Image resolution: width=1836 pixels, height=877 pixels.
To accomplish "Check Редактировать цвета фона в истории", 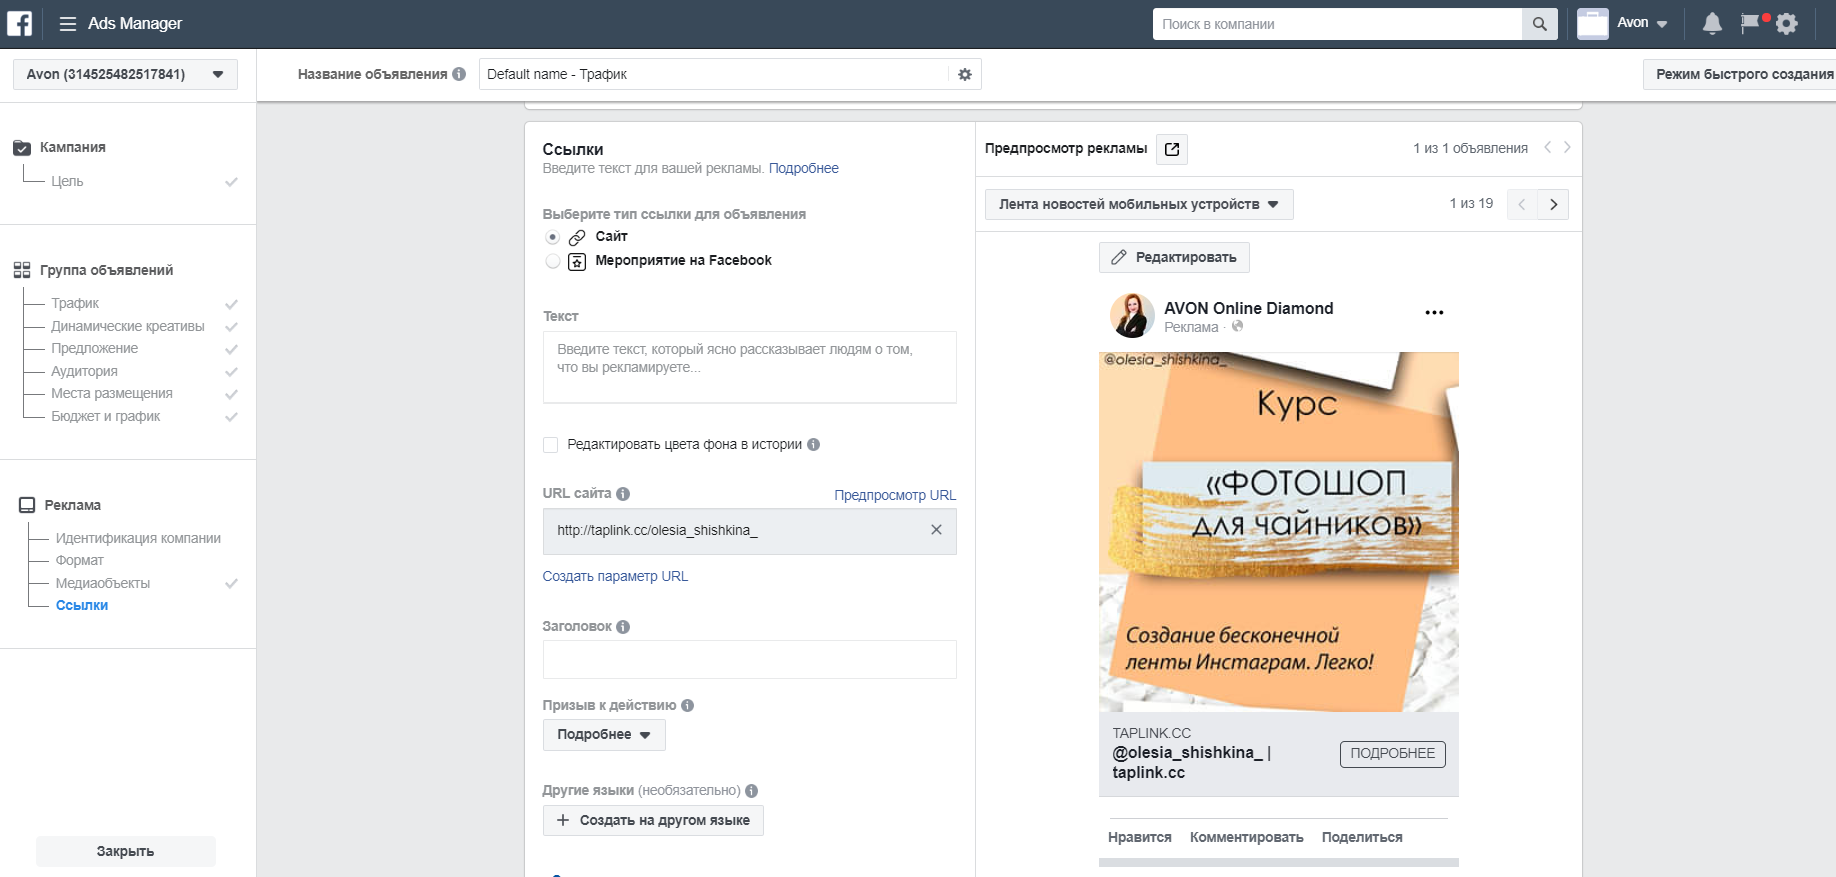I will [550, 445].
